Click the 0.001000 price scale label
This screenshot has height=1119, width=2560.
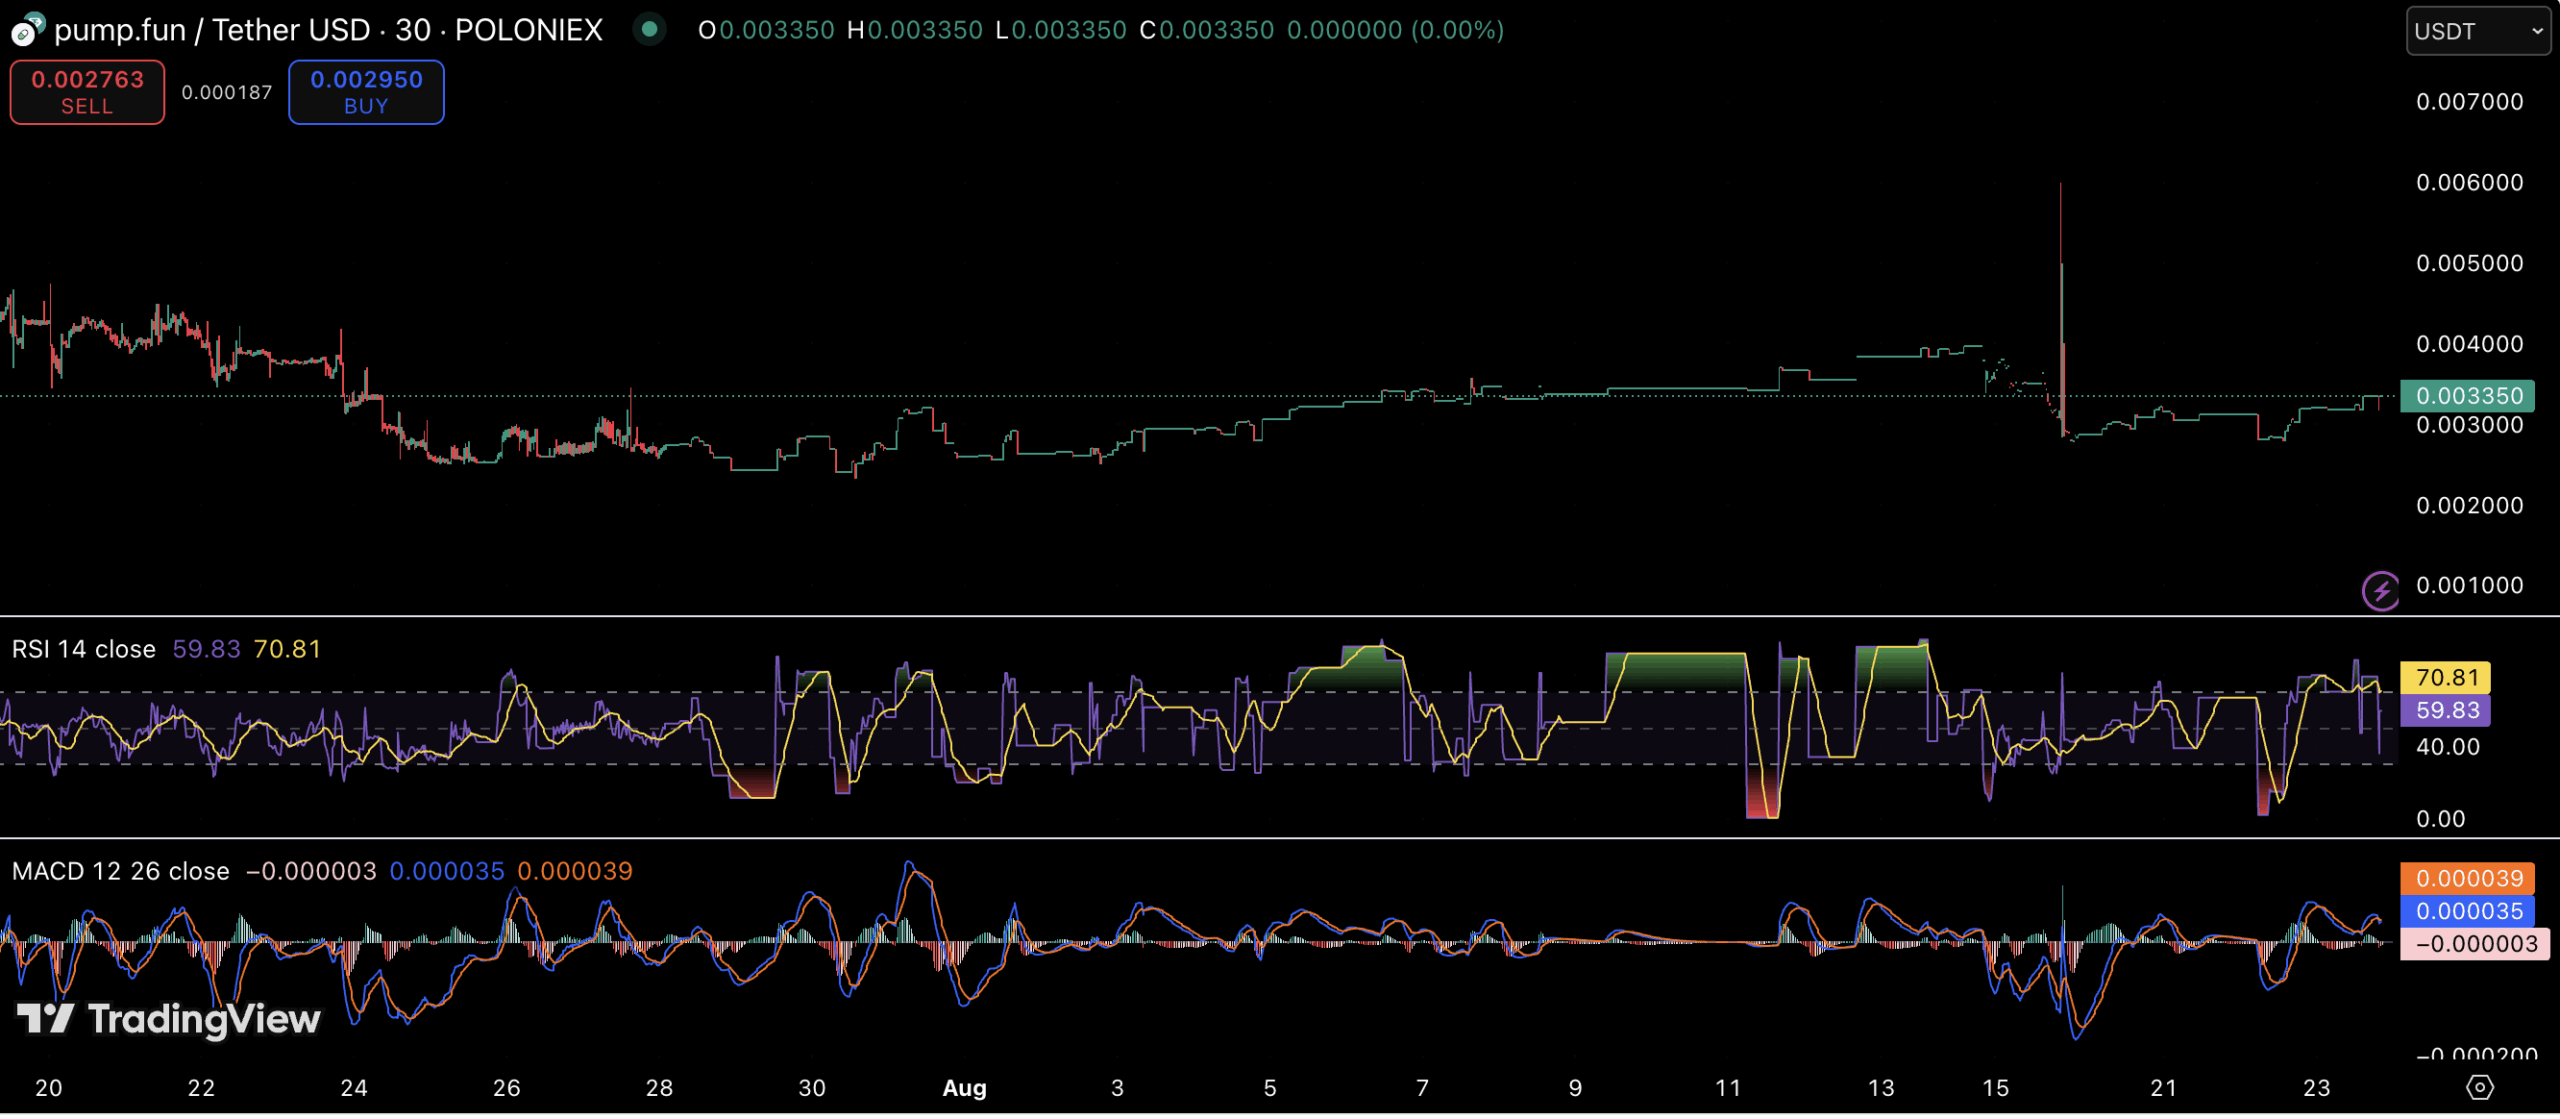tap(2469, 587)
